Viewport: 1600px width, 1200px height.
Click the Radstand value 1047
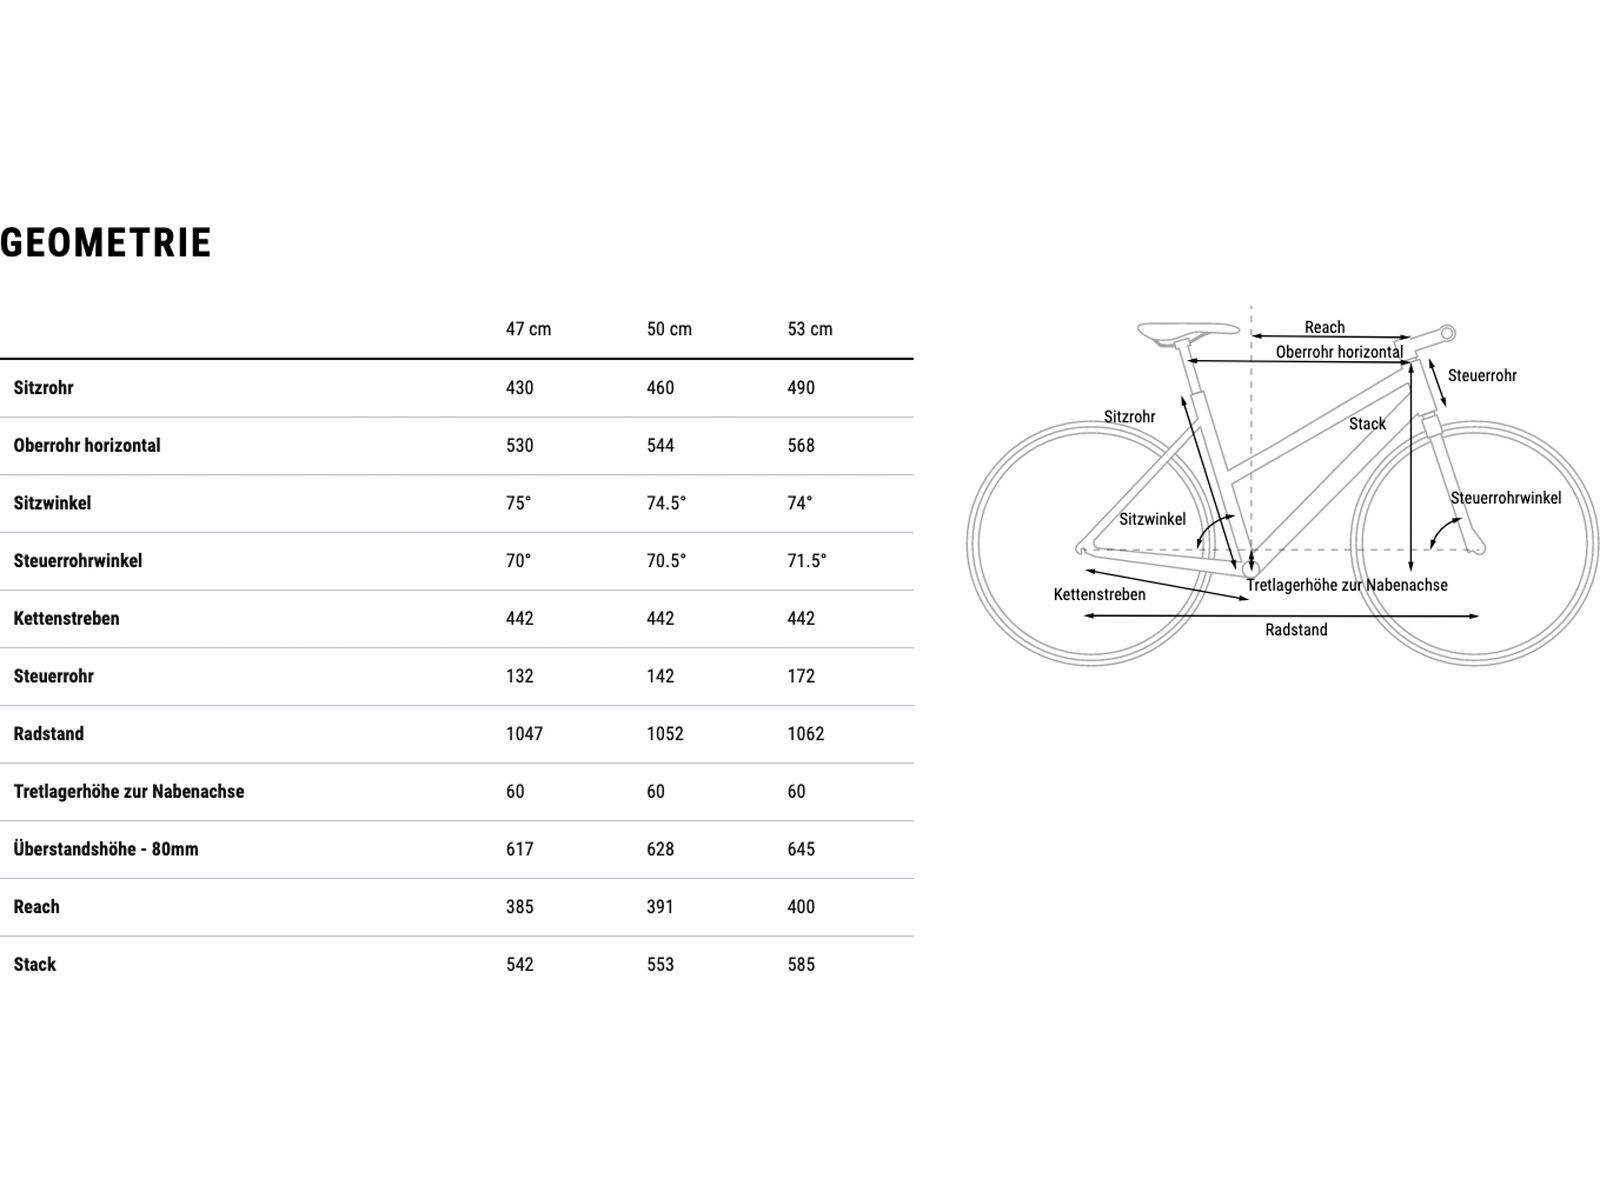click(x=524, y=734)
